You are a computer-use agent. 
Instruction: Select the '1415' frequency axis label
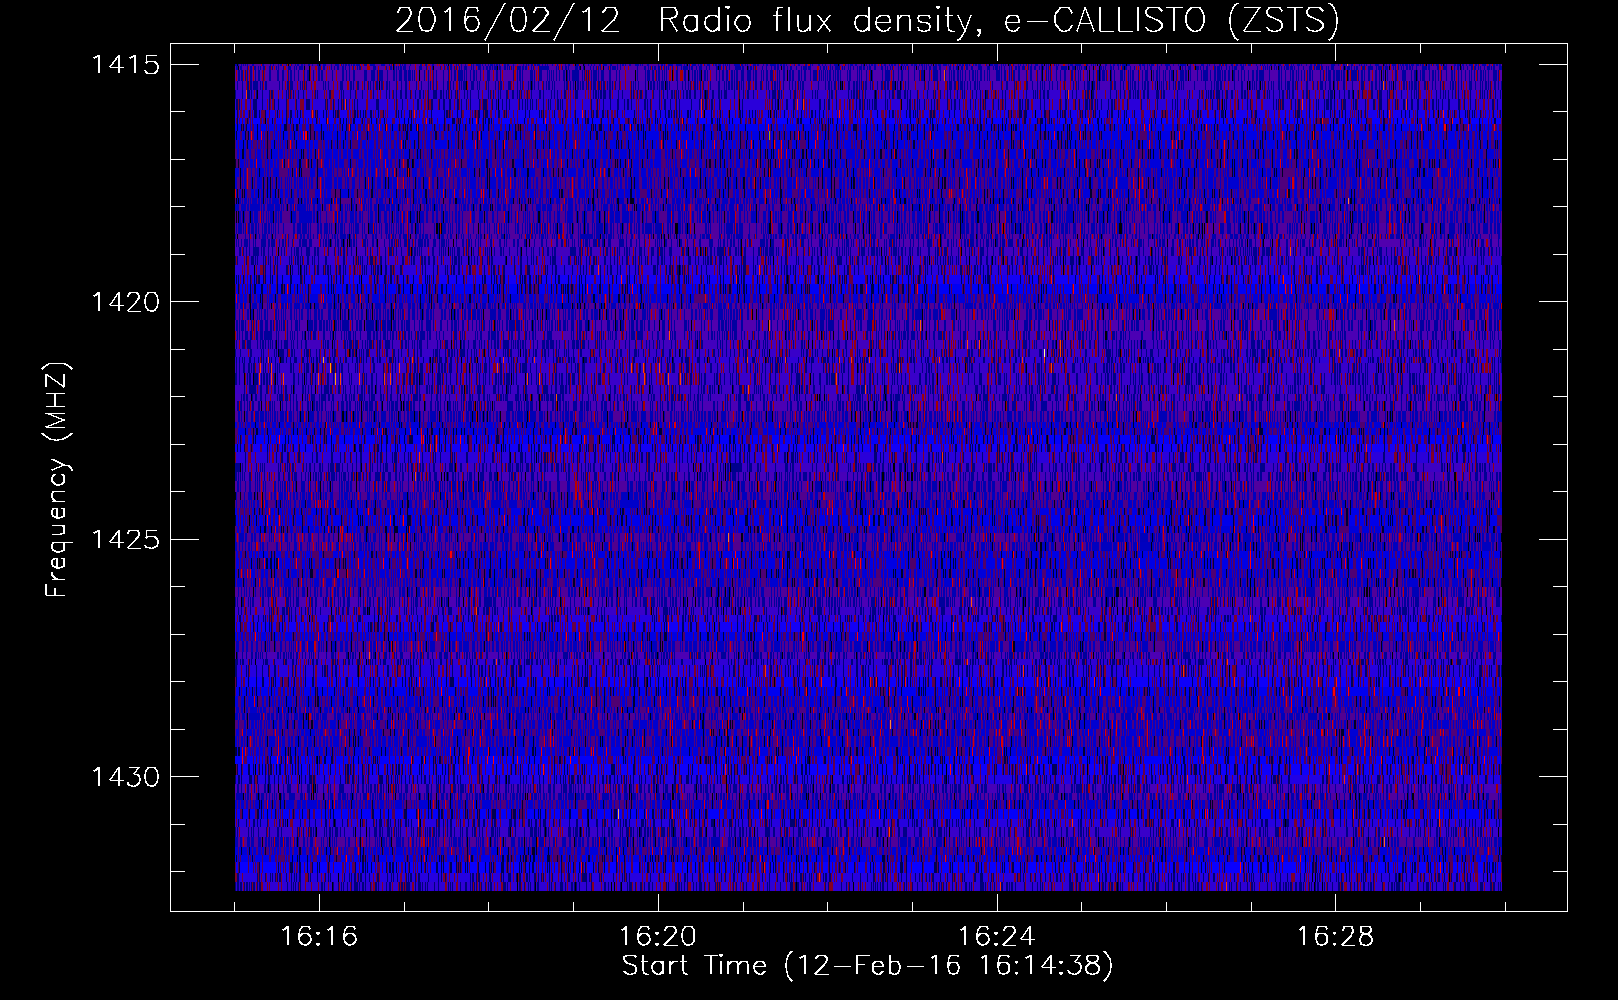[x=124, y=65]
